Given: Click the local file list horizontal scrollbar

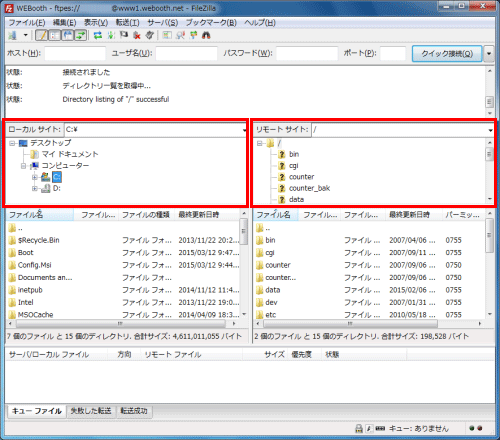Looking at the screenshot, I should coord(121,323).
